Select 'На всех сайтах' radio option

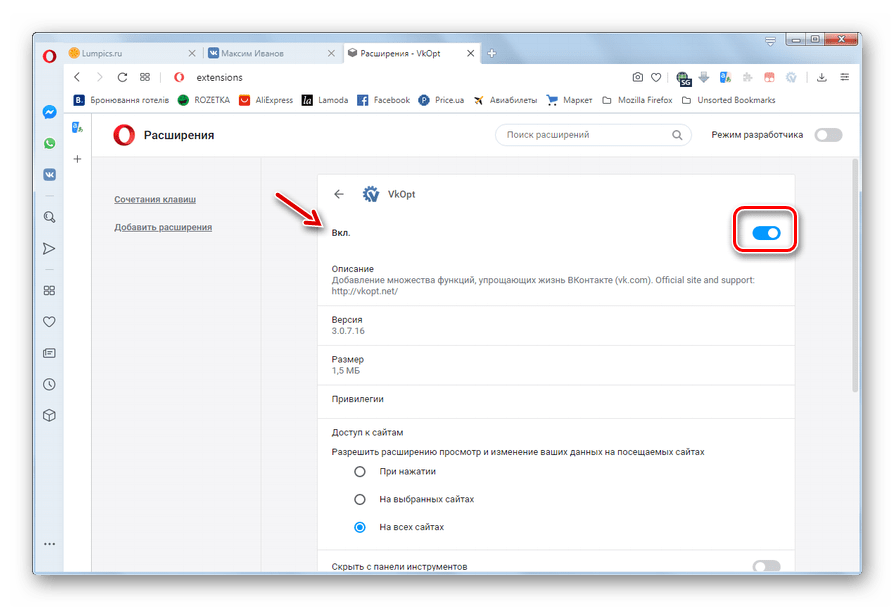coord(360,527)
